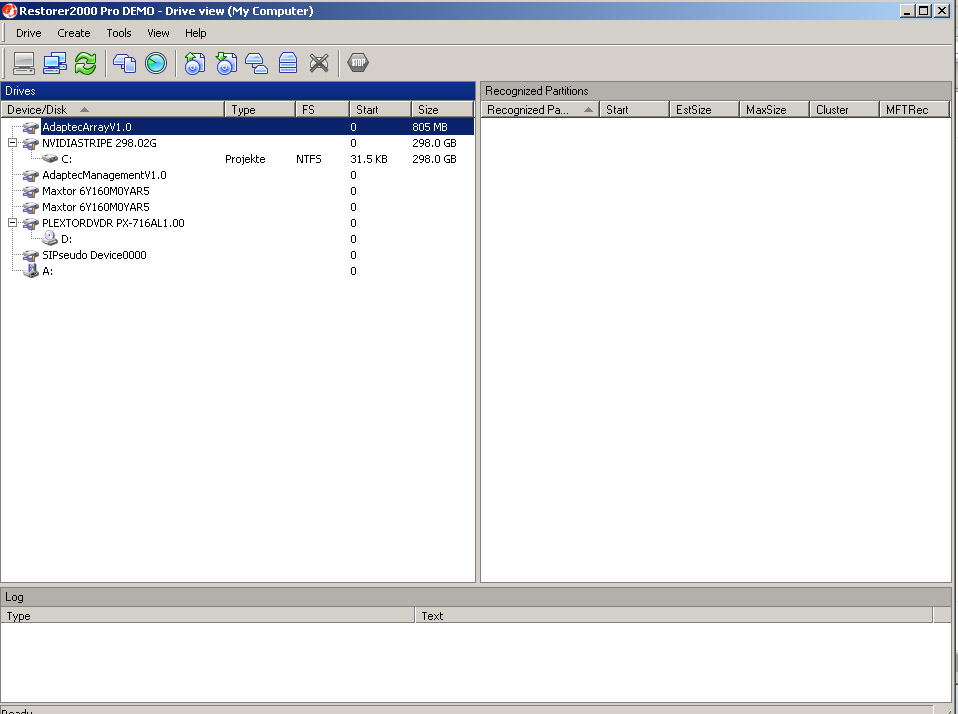Click the Start column header in Drives panel
This screenshot has width=958, height=714.
tap(380, 109)
